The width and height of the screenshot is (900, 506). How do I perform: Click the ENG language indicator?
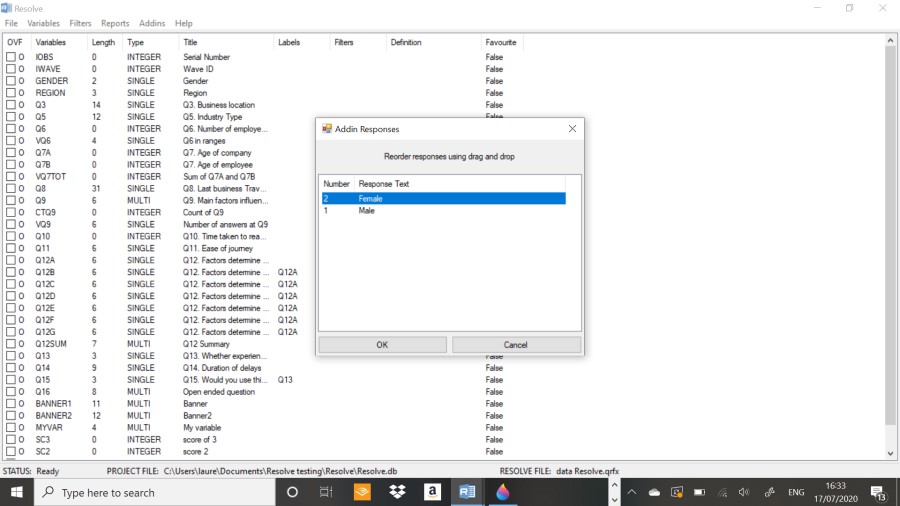tap(796, 492)
